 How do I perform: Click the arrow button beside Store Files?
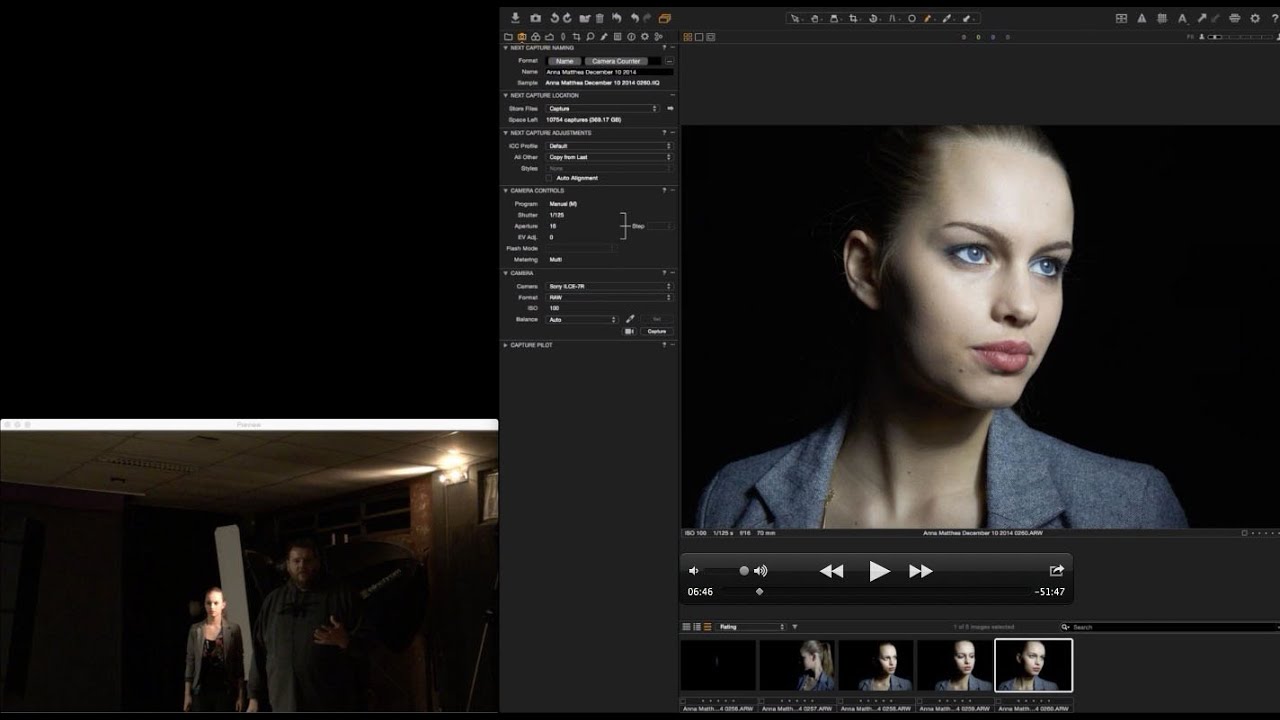(x=670, y=108)
